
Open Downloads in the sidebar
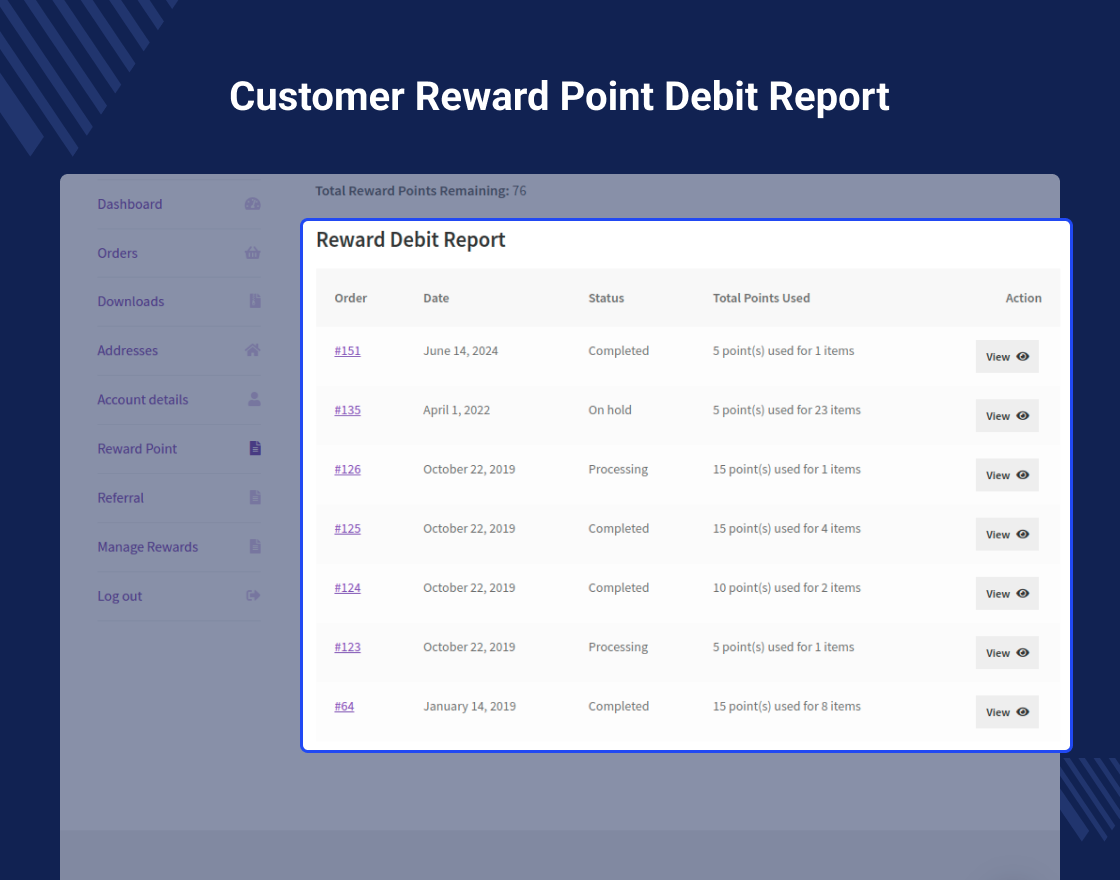131,301
